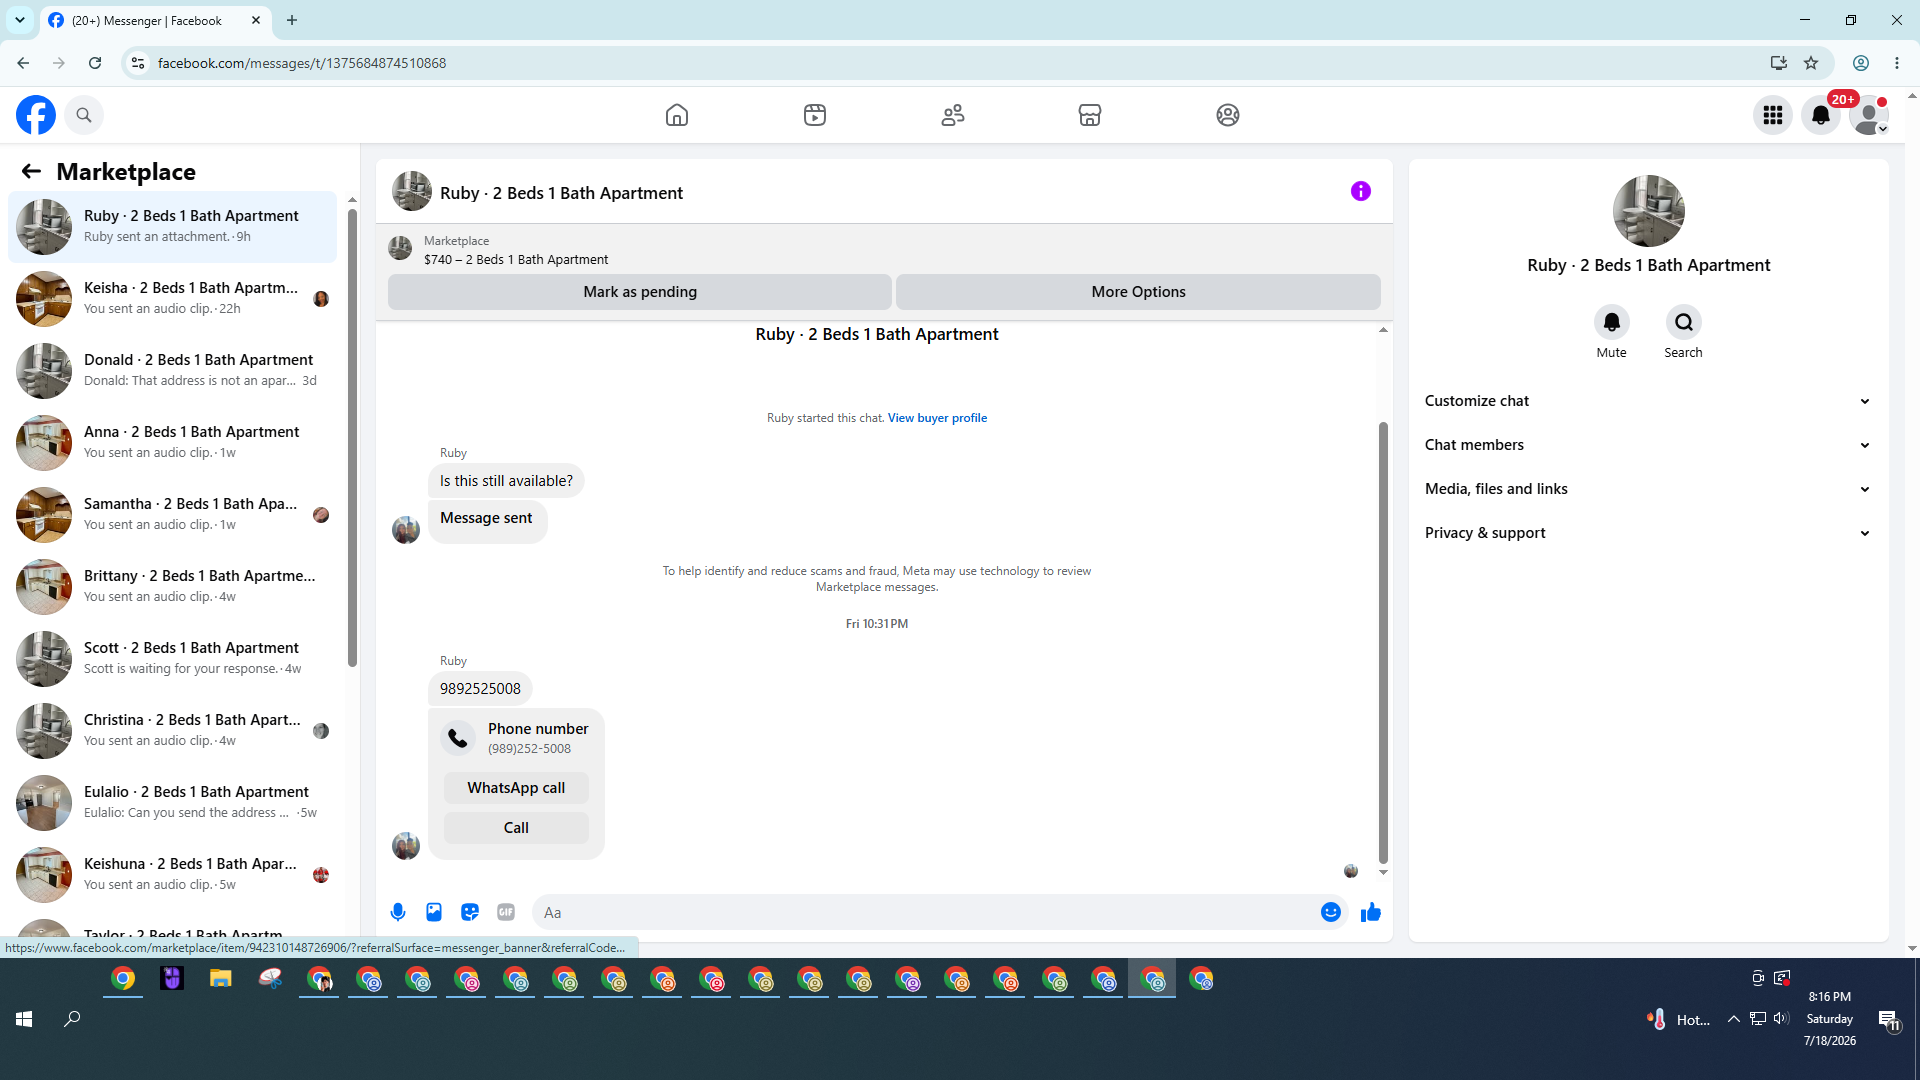1920x1080 pixels.
Task: Open a new browser tab
Action: [292, 20]
